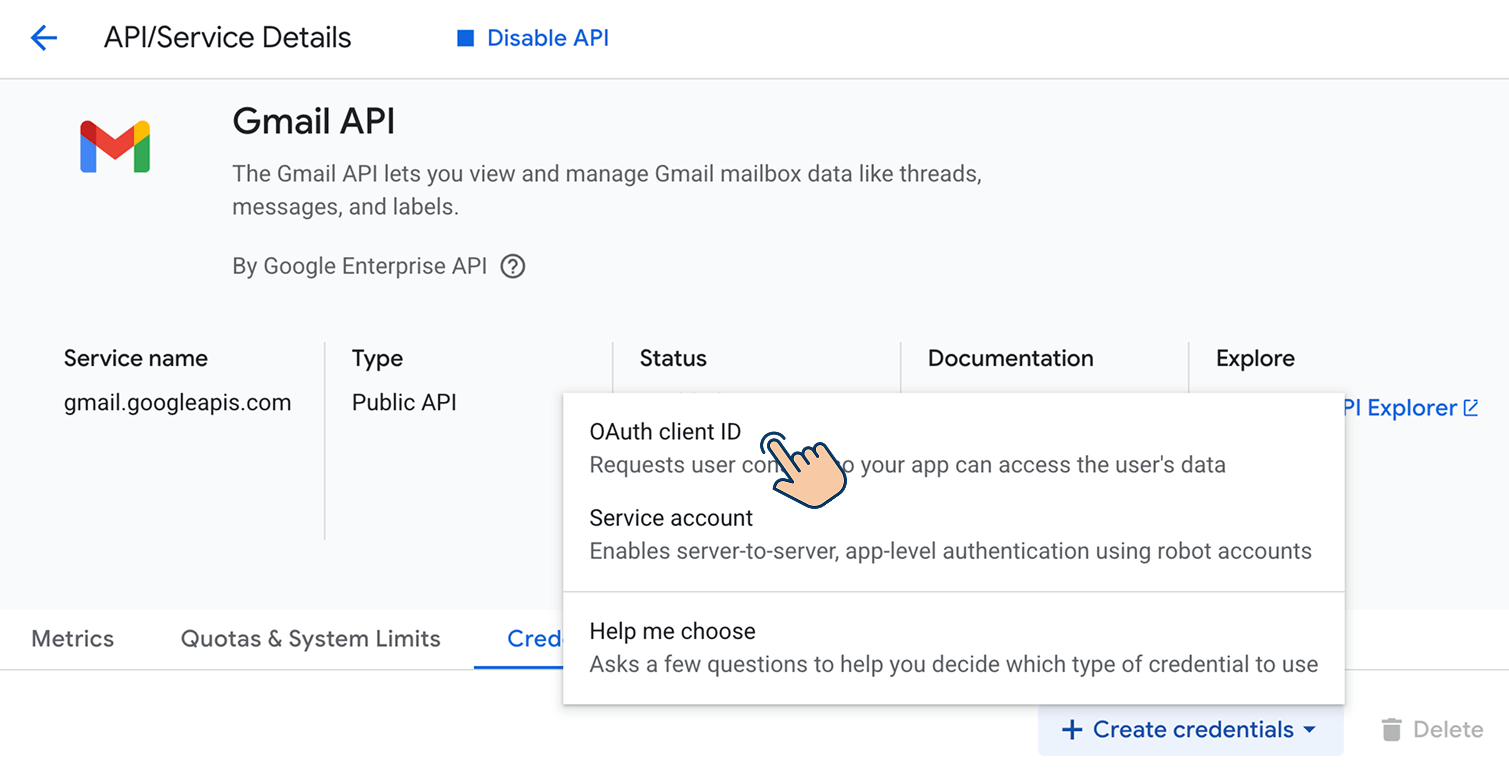The width and height of the screenshot is (1509, 770).
Task: Click the Service account description about robot accounts
Action: click(951, 552)
